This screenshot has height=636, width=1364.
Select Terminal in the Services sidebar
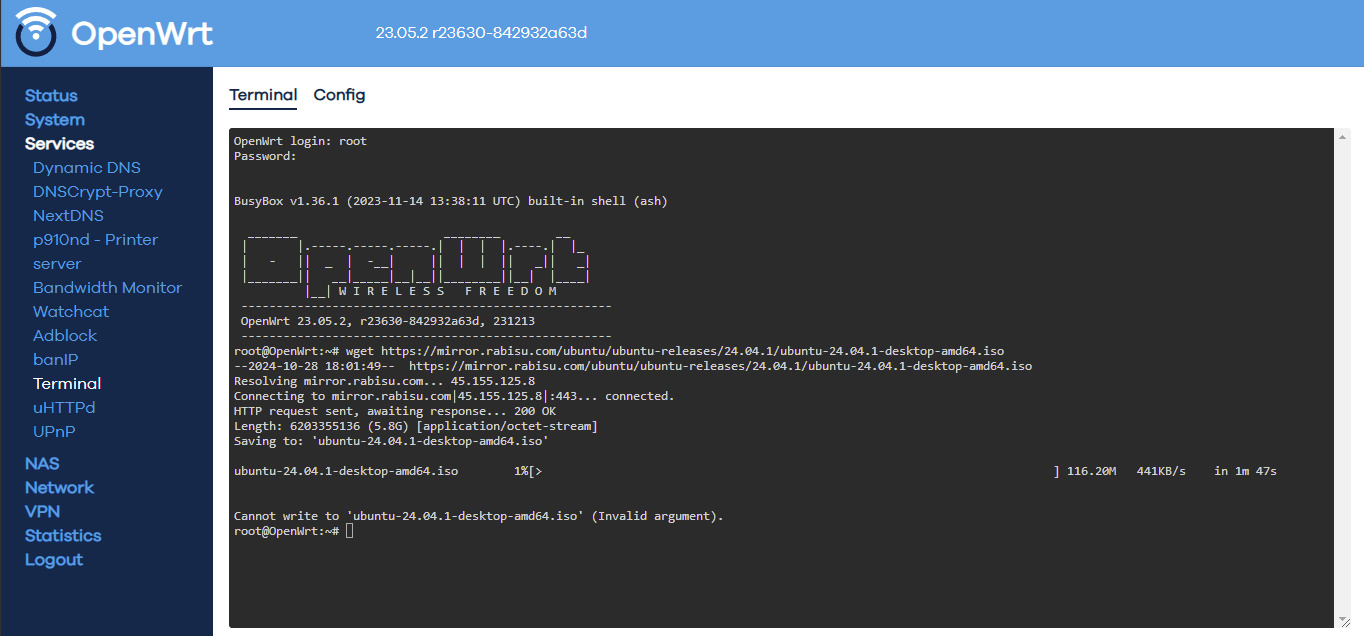[x=67, y=384]
